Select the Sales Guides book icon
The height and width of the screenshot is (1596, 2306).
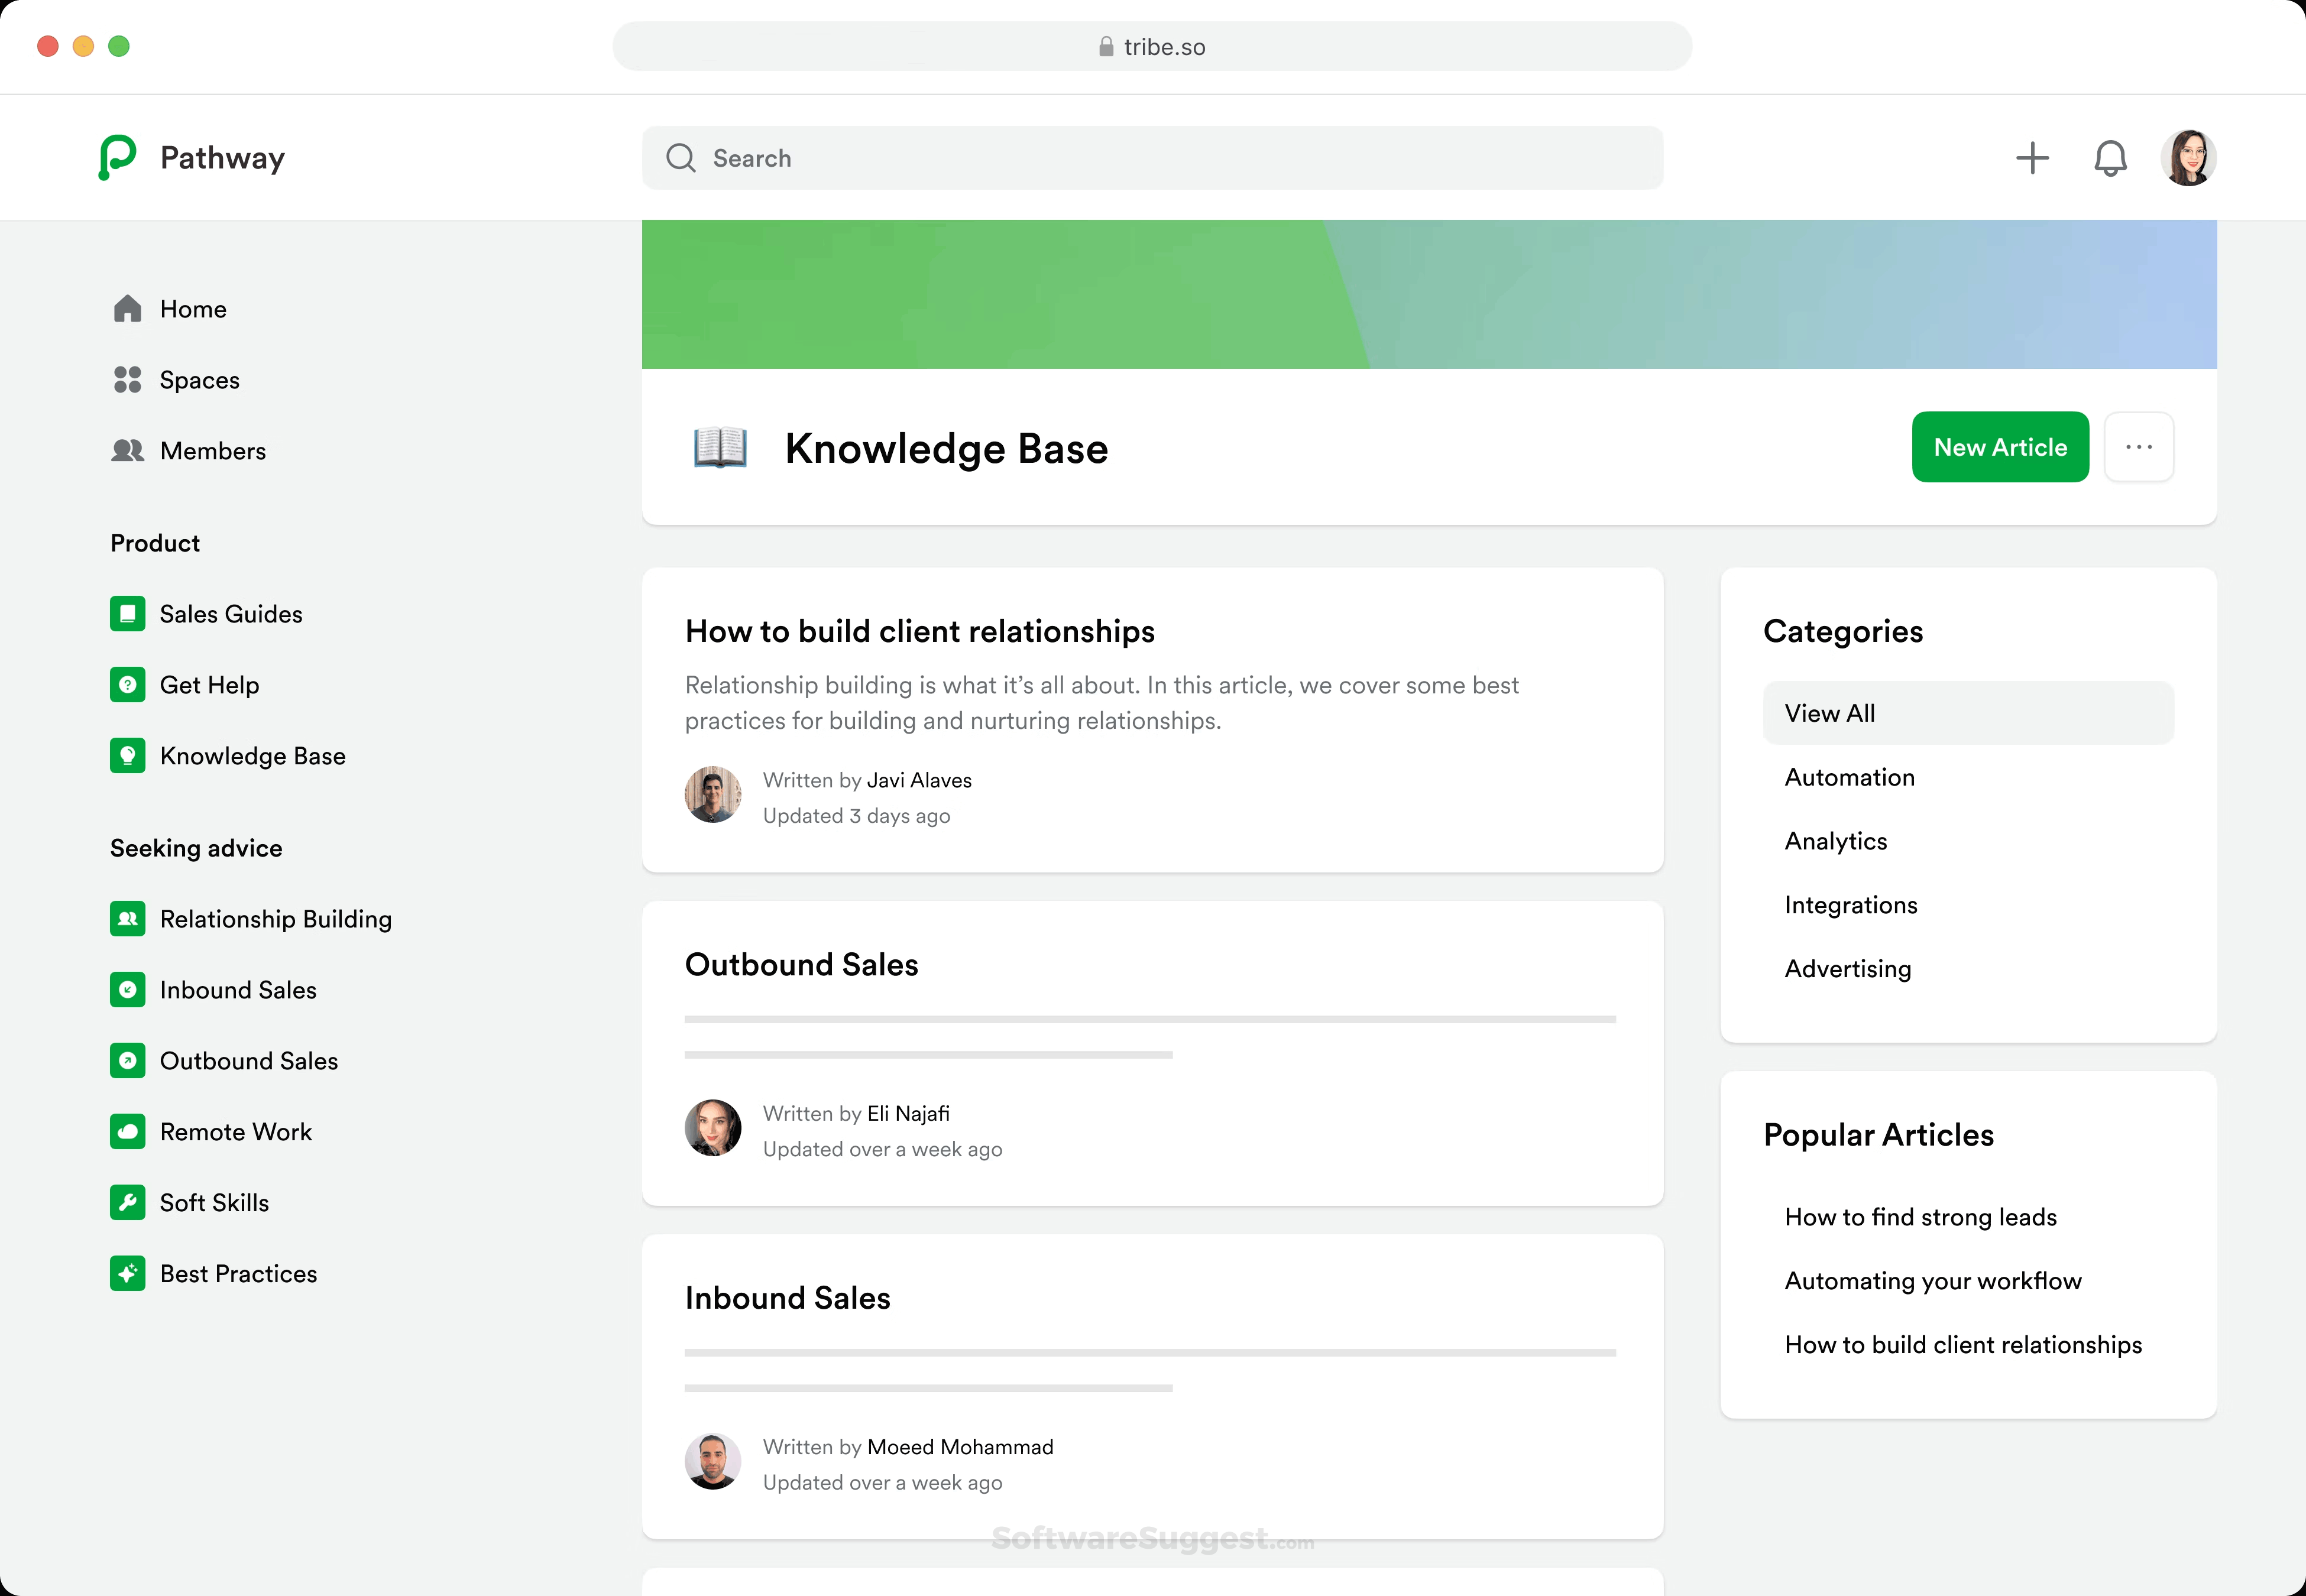tap(128, 613)
